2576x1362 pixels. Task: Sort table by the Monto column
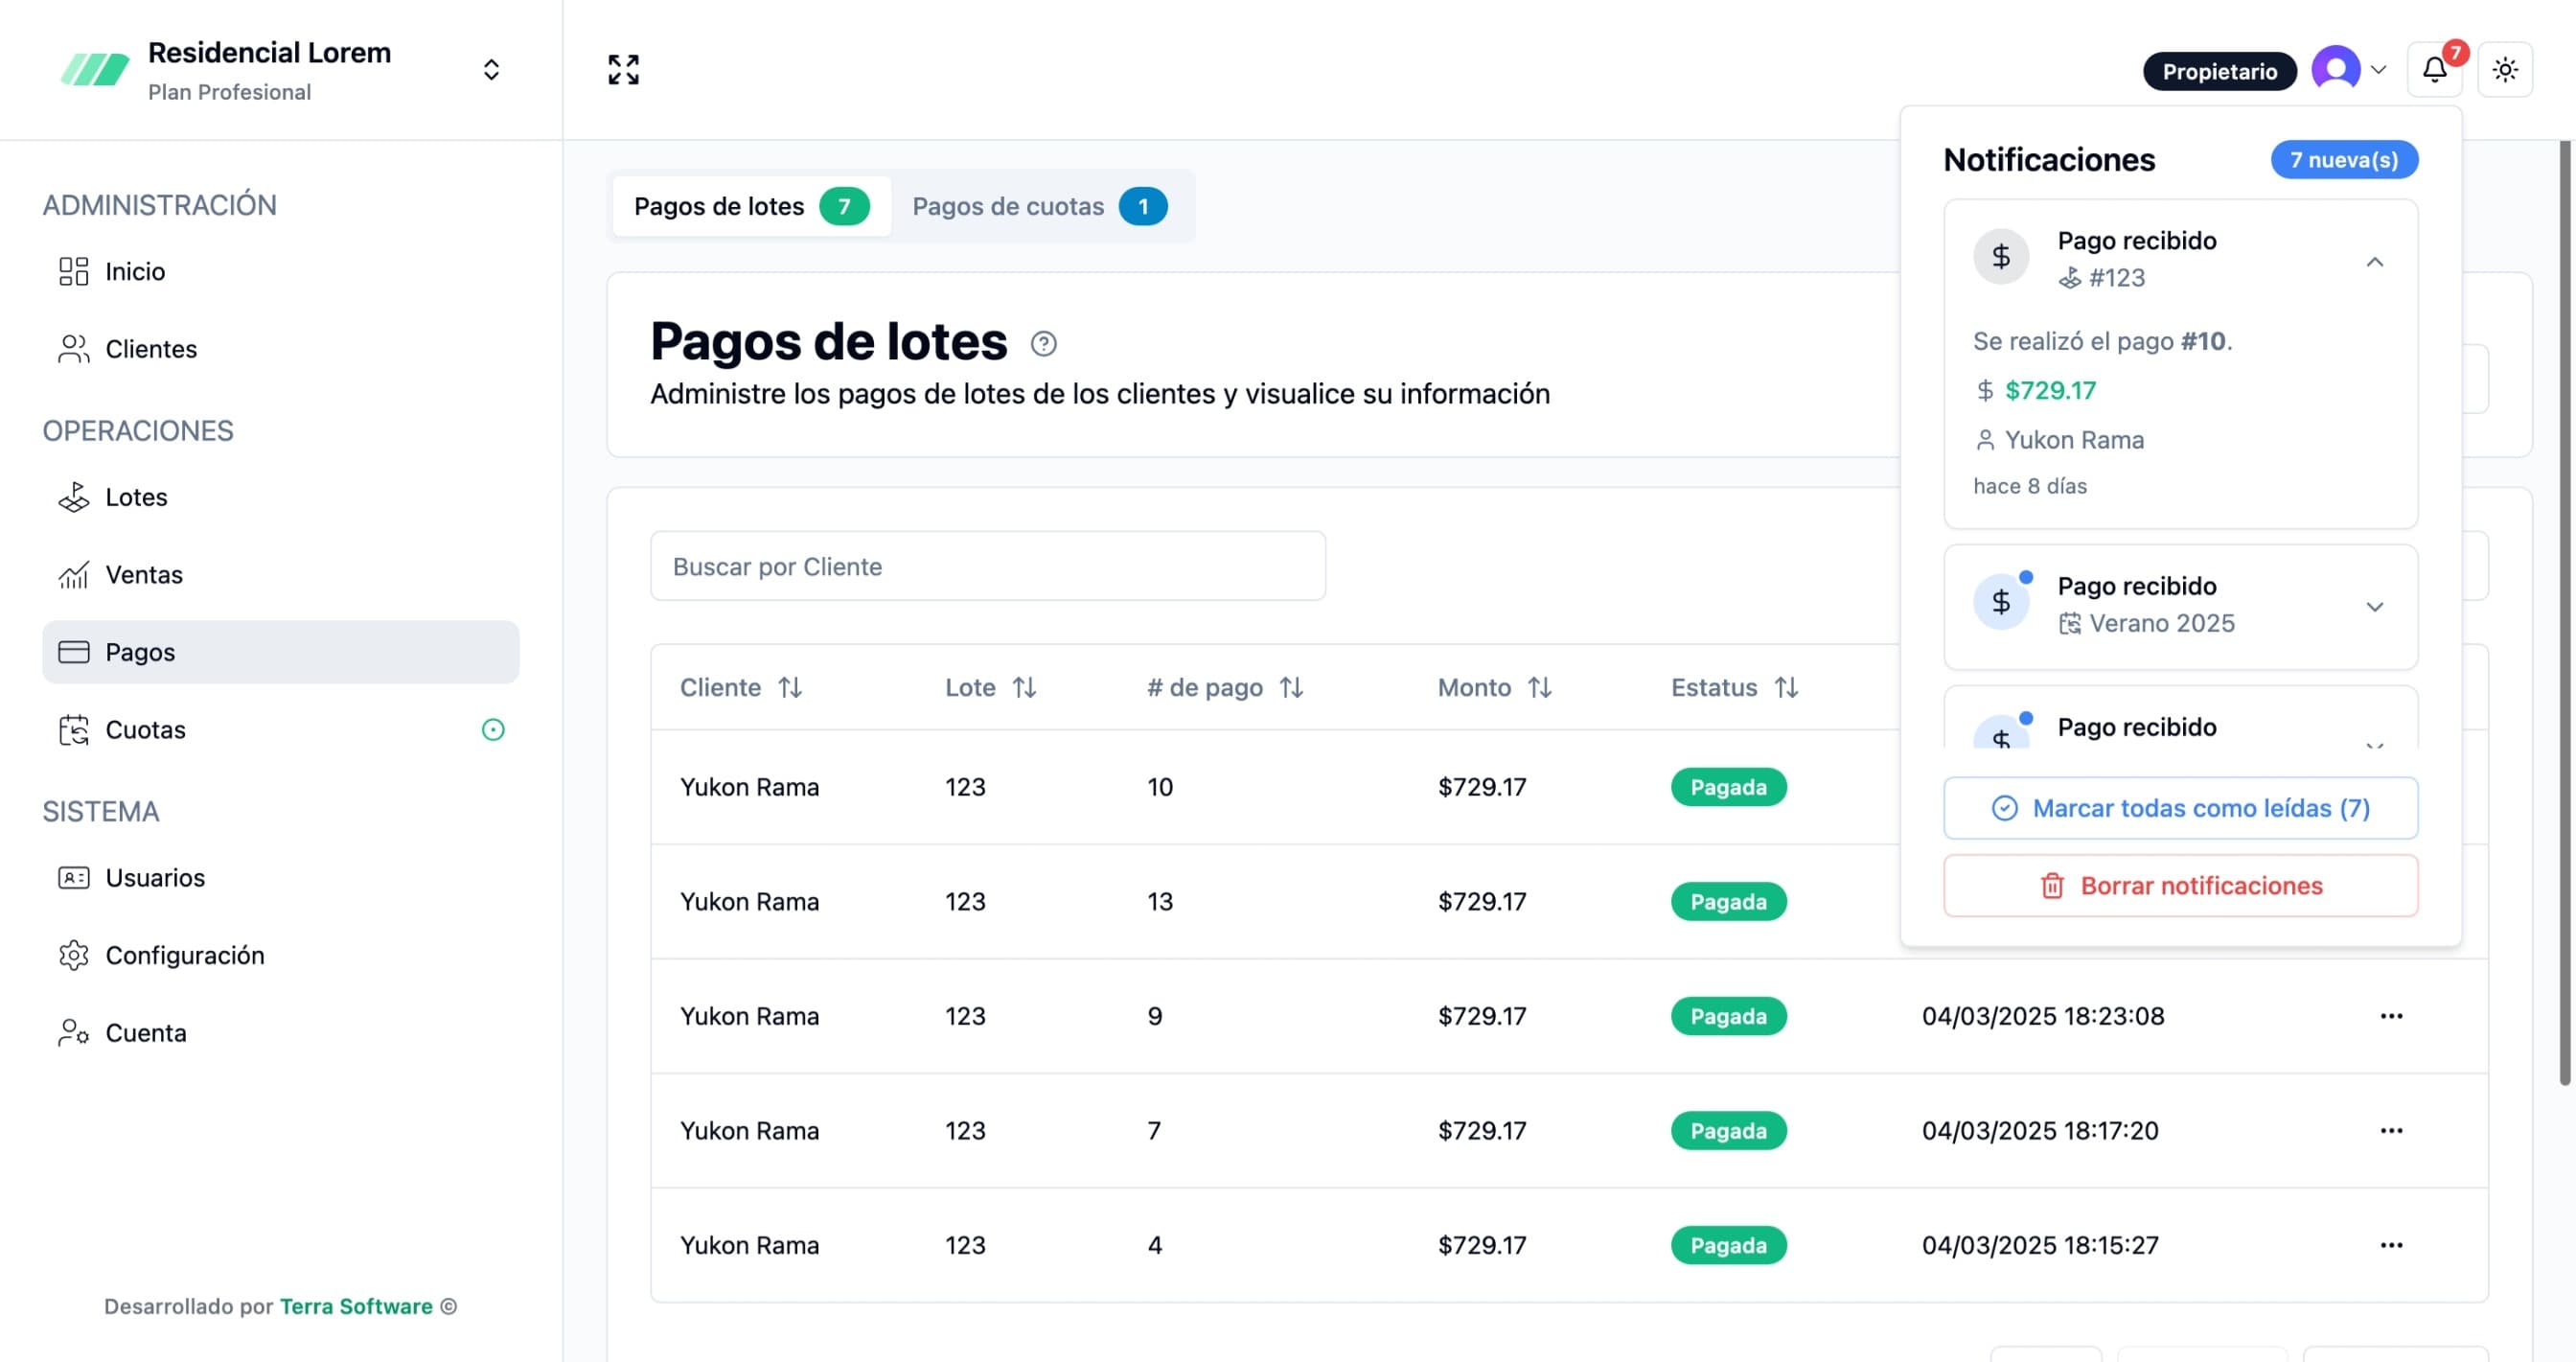coord(1539,687)
